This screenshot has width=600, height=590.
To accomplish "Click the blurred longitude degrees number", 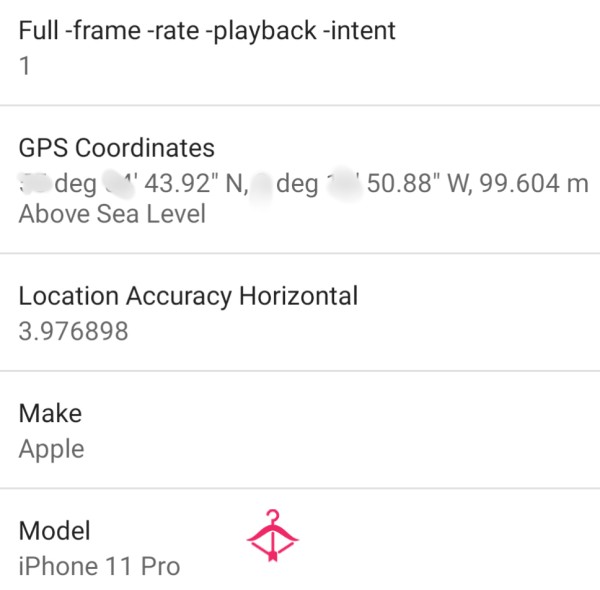I will click(x=262, y=184).
